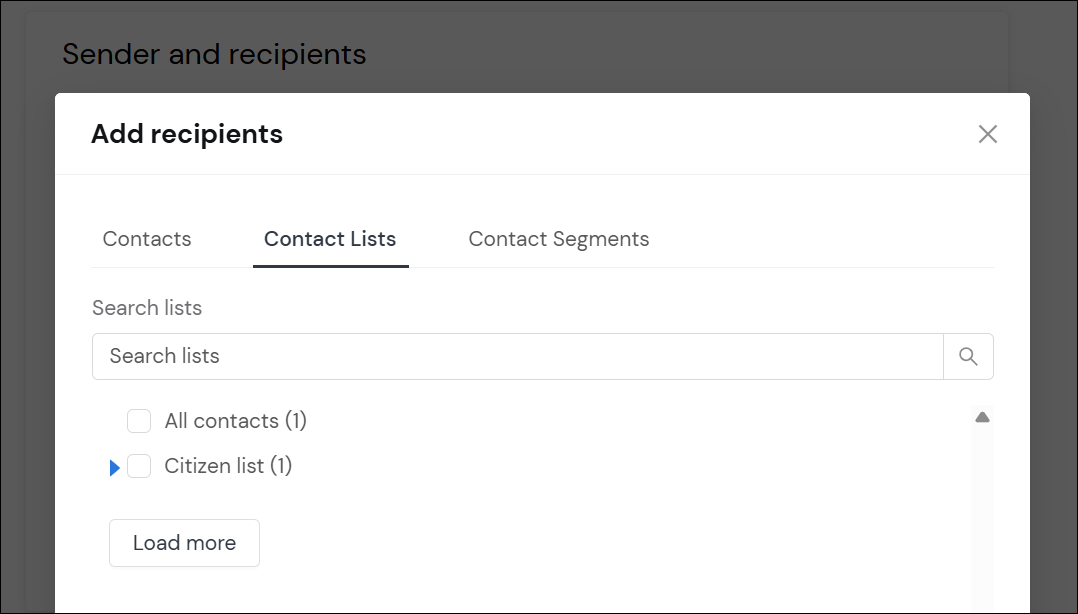
Task: Close the Add recipients dialog
Action: tap(988, 133)
